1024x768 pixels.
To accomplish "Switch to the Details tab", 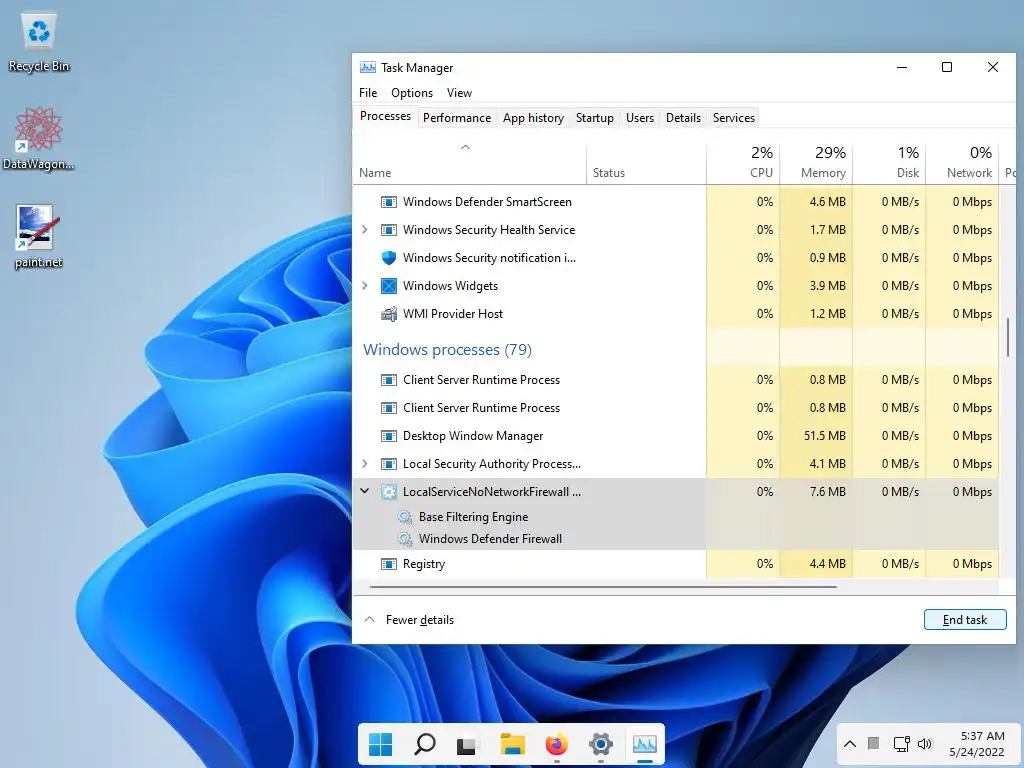I will [683, 118].
